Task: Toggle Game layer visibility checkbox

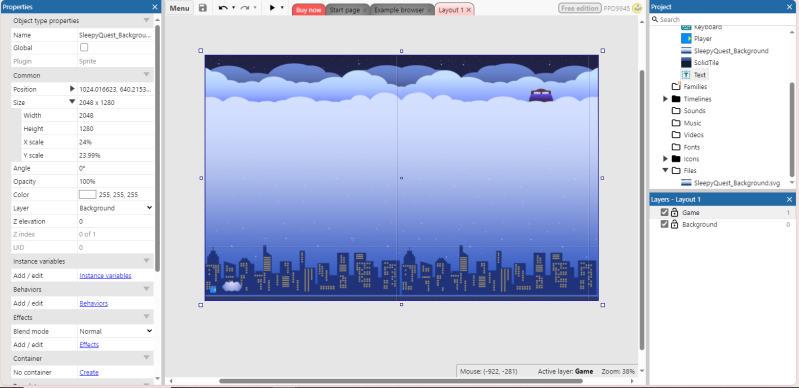Action: (664, 213)
